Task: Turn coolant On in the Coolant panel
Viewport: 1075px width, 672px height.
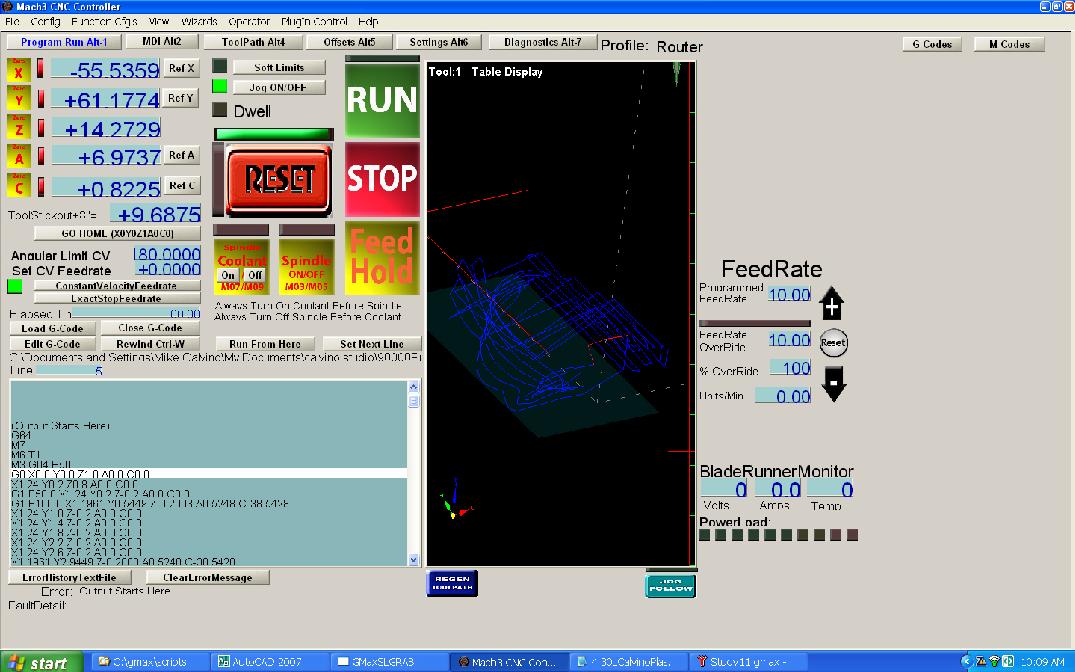Action: pyautogui.click(x=228, y=274)
